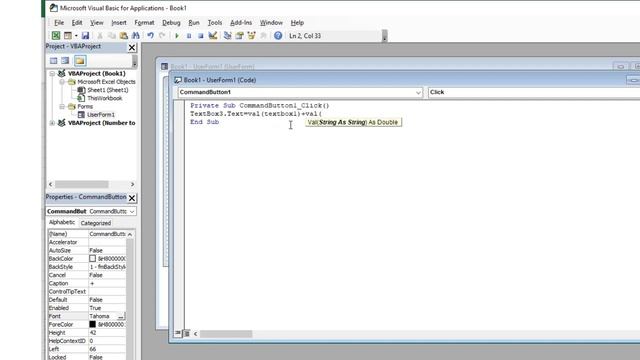
Task: Open the CommandButton1 object dropdown in code window
Action: coord(418,93)
